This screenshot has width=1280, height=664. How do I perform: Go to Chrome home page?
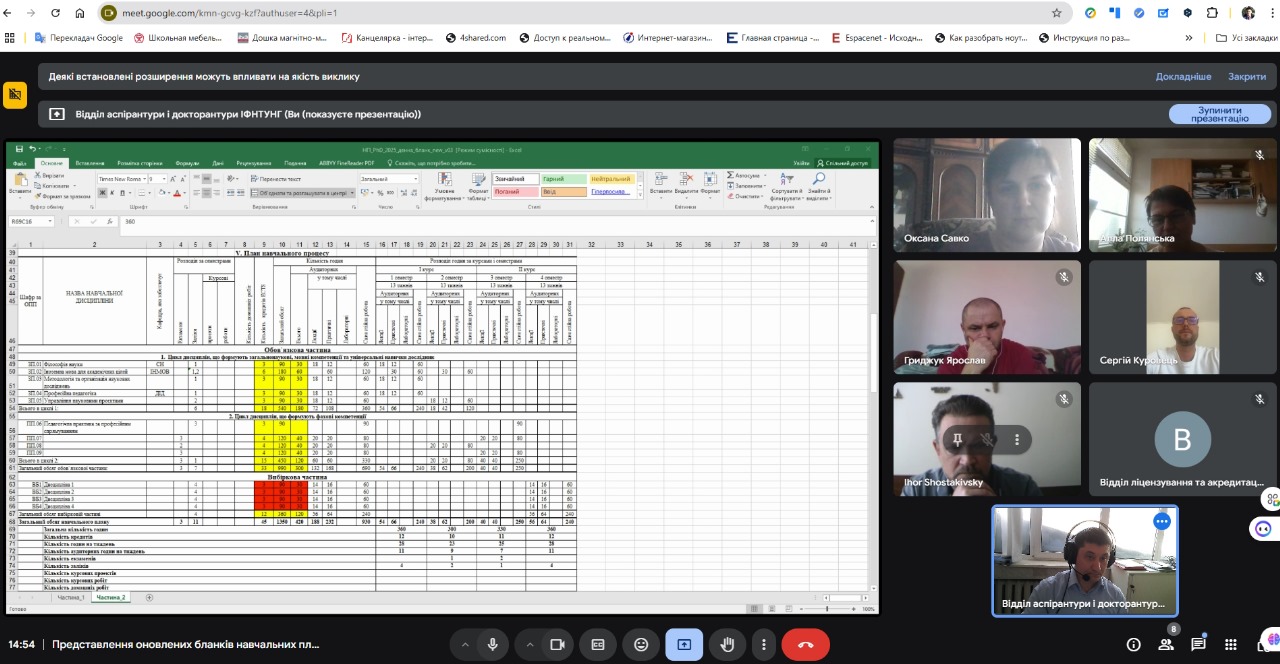coord(80,13)
